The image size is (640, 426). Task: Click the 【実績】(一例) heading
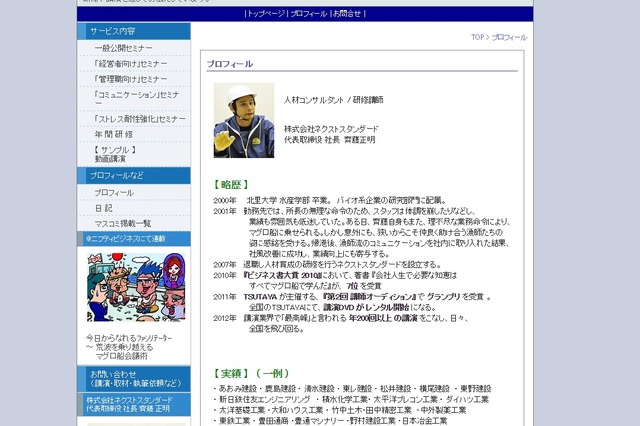click(x=251, y=373)
